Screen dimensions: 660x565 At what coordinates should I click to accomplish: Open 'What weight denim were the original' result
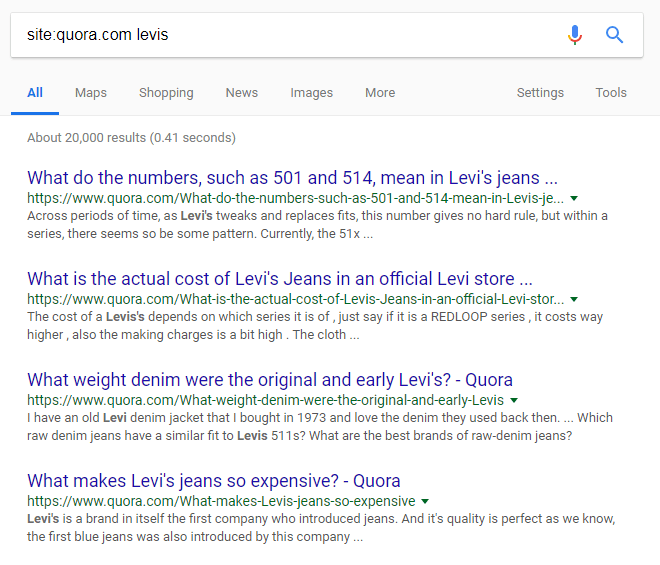(x=270, y=380)
